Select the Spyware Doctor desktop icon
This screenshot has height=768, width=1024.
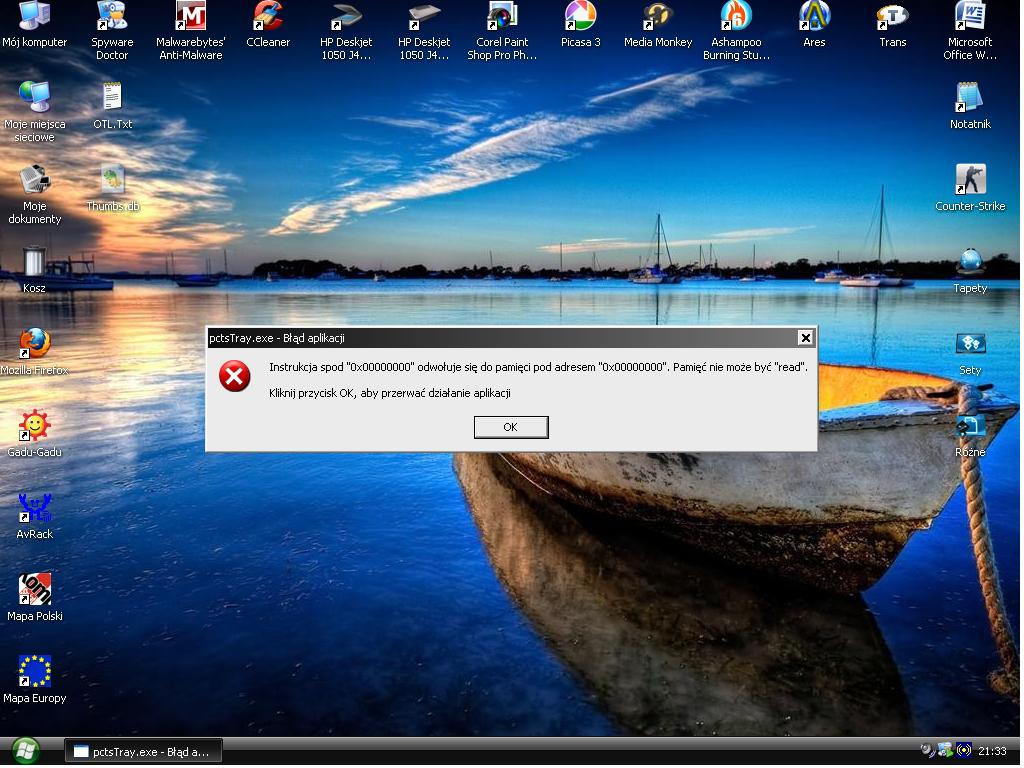(112, 17)
